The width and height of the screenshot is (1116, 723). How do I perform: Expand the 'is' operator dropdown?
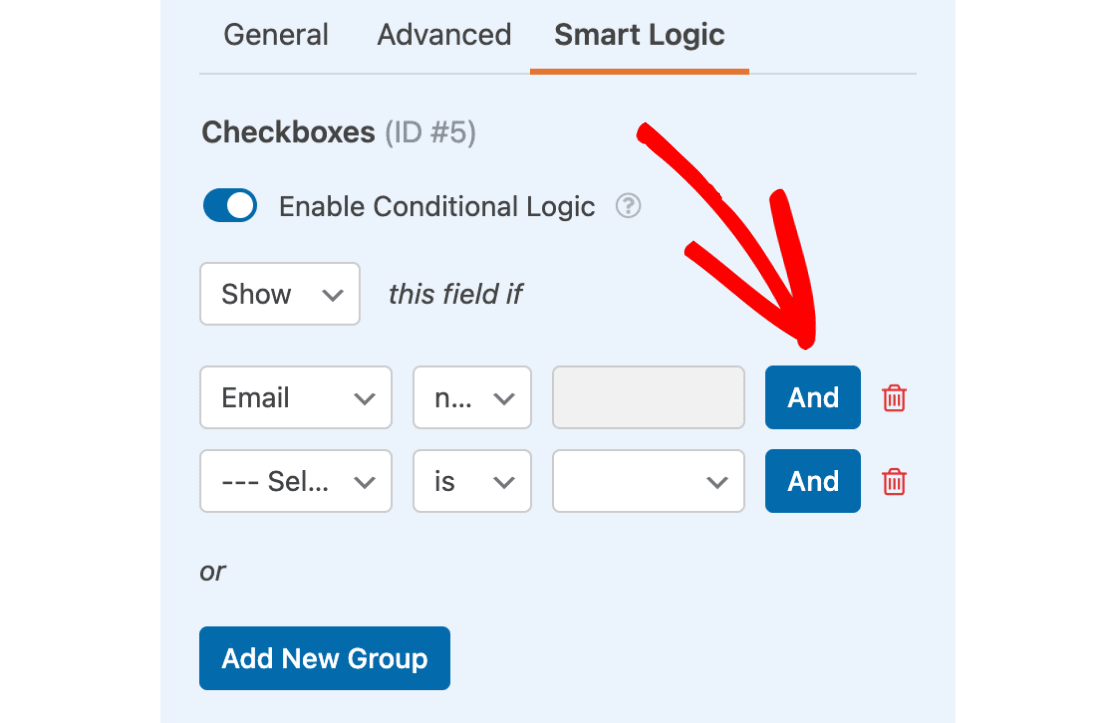coord(472,482)
